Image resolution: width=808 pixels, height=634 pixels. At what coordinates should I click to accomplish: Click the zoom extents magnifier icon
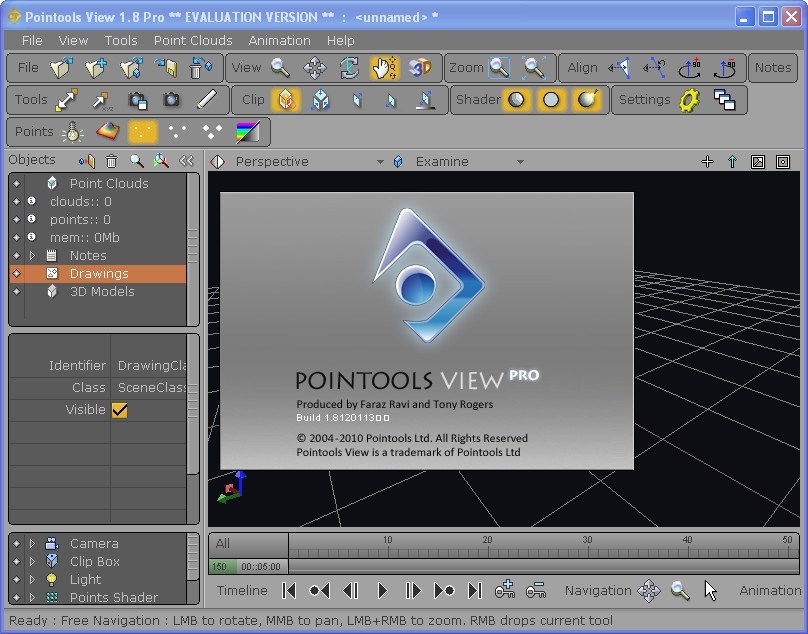[x=534, y=68]
